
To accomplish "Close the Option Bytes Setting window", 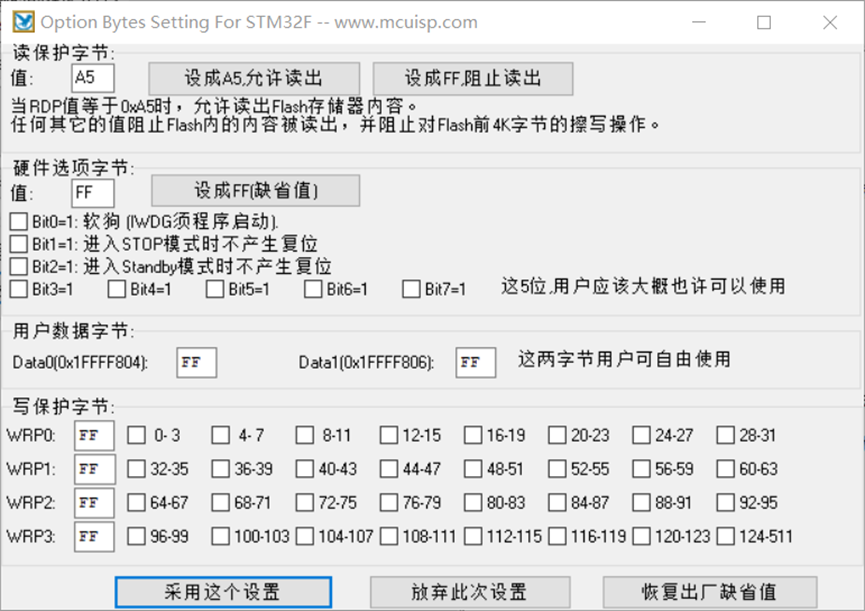I will (830, 22).
